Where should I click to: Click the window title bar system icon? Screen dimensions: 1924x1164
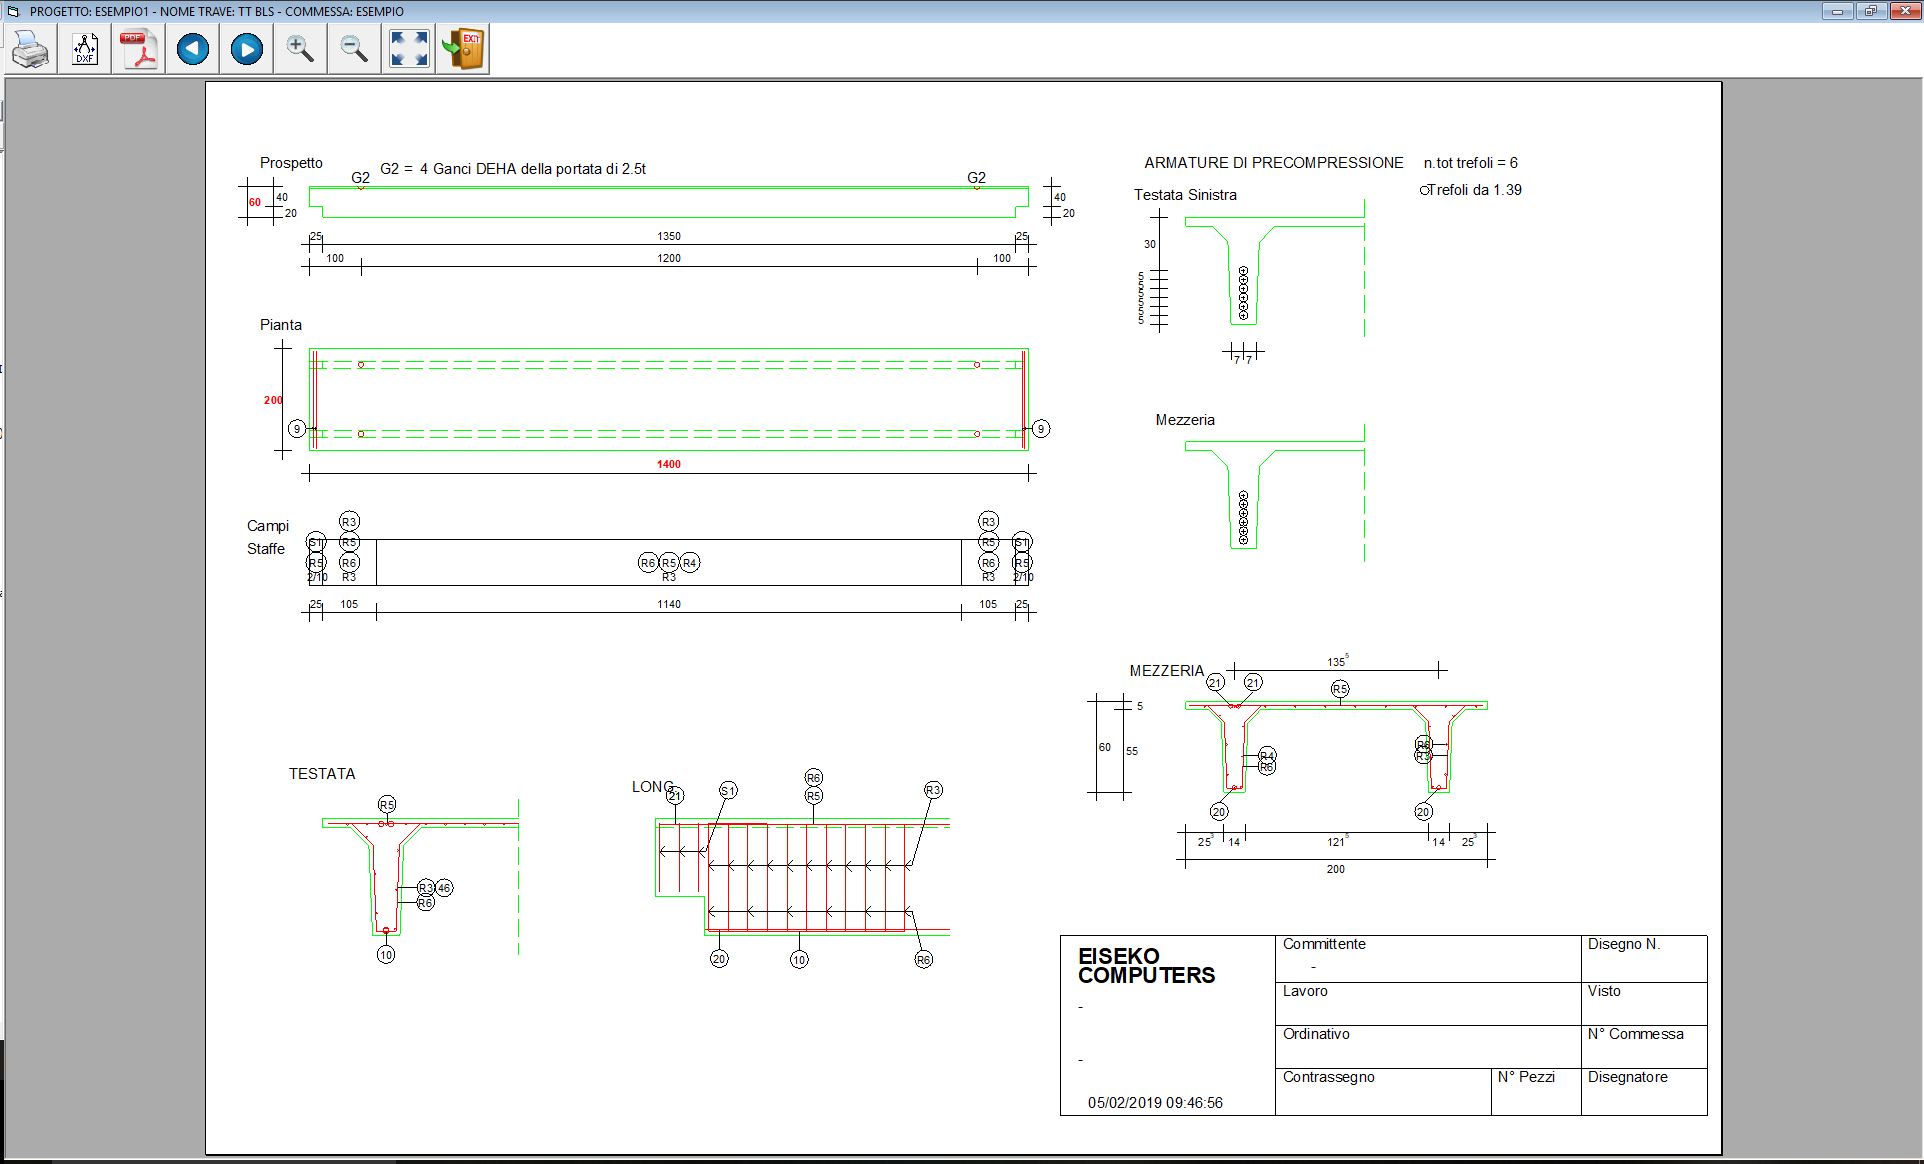pos(13,11)
